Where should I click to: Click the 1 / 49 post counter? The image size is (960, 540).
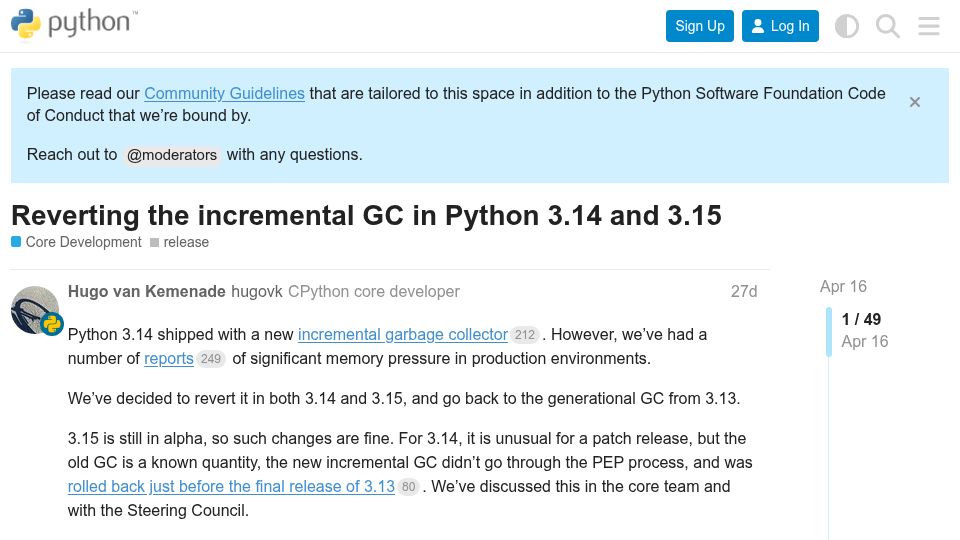click(861, 319)
